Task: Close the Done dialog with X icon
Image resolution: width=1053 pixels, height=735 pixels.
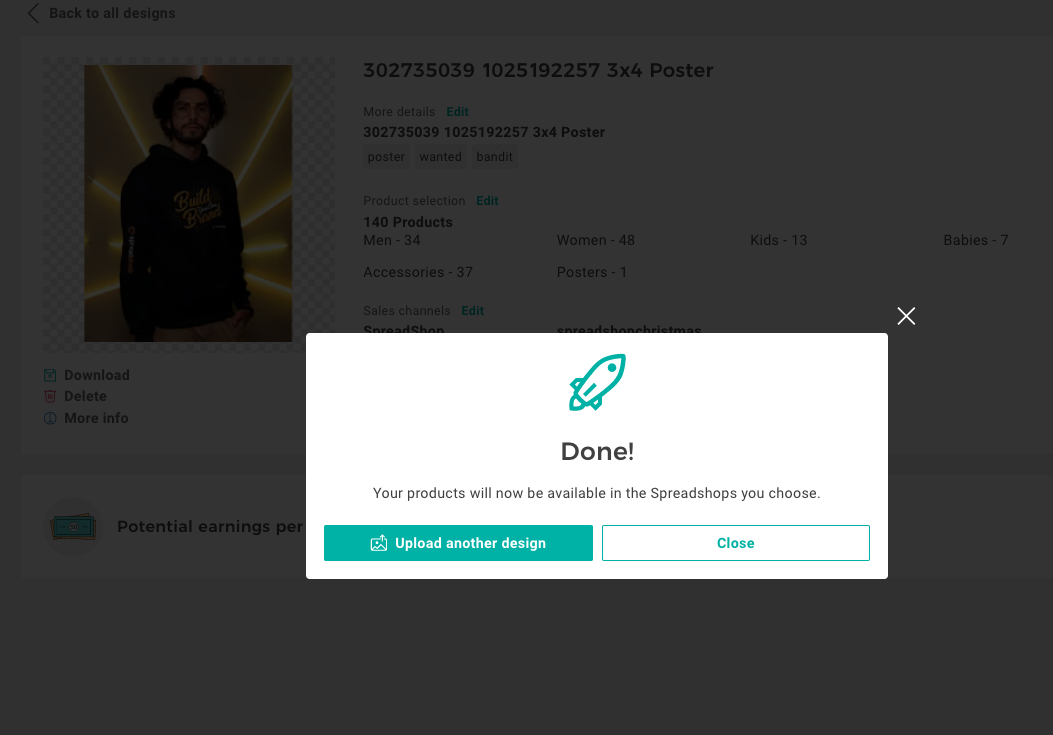Action: pyautogui.click(x=906, y=316)
